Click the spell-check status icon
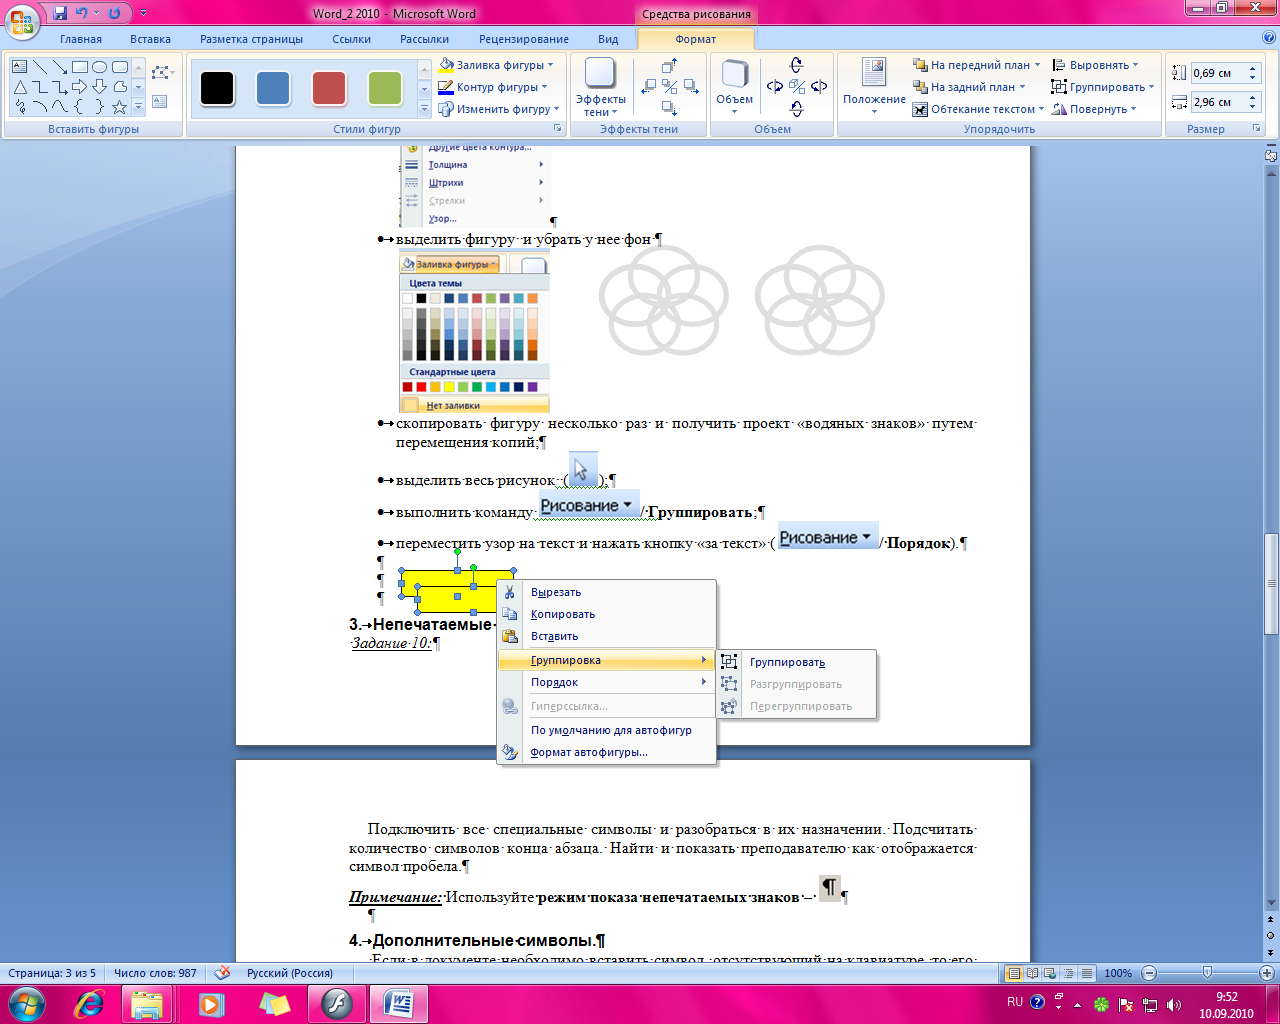Image resolution: width=1280 pixels, height=1024 pixels. (x=223, y=973)
